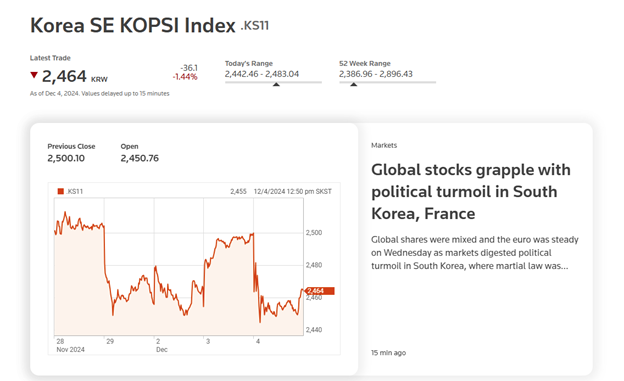Click the 15 min ago timestamp
Screen dimensions: 624x381
pos(388,353)
